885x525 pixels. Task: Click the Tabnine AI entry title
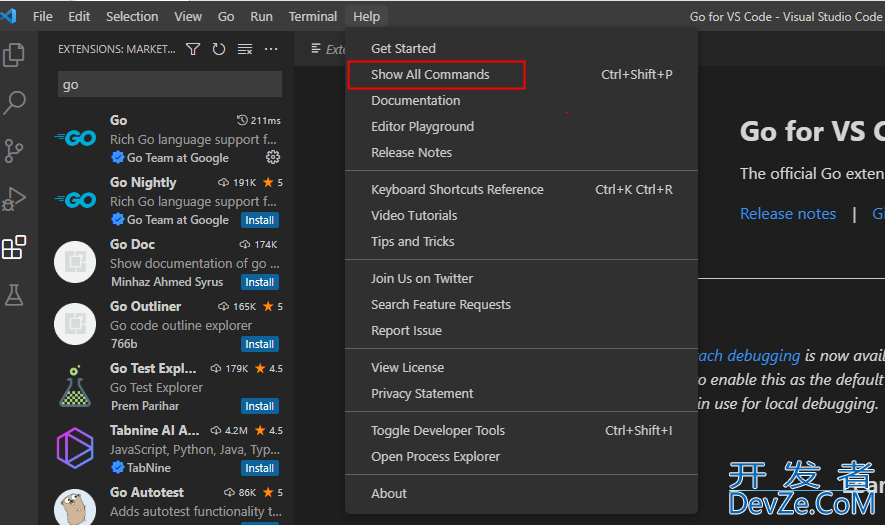click(x=155, y=430)
